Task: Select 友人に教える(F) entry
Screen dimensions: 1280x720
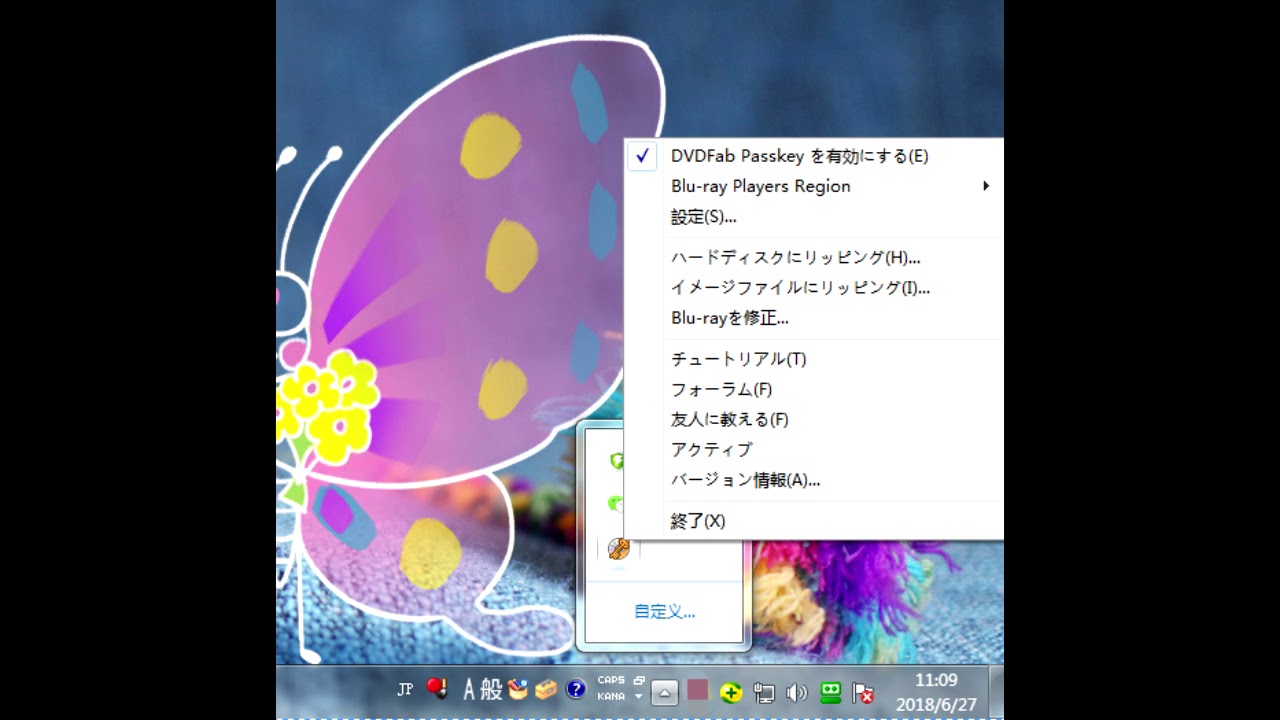Action: pyautogui.click(x=813, y=420)
